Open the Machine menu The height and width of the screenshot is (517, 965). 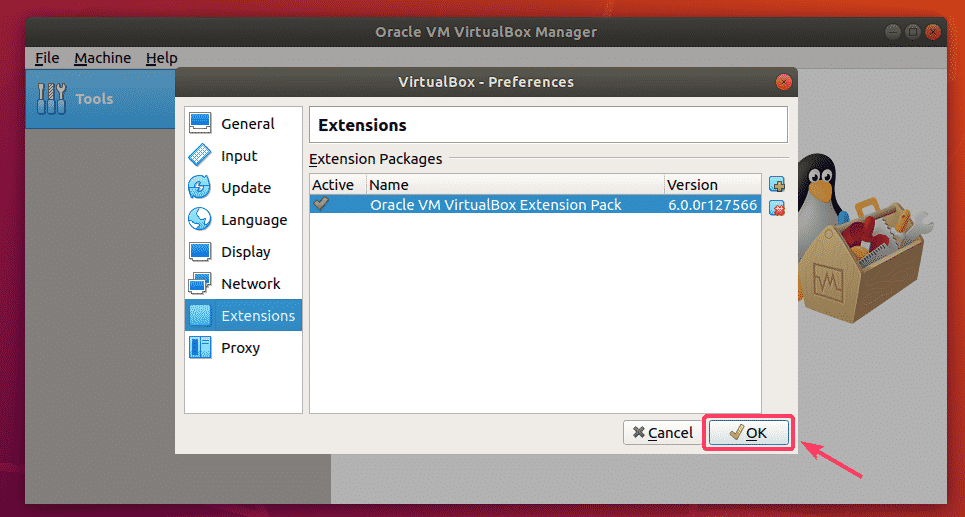(x=102, y=58)
